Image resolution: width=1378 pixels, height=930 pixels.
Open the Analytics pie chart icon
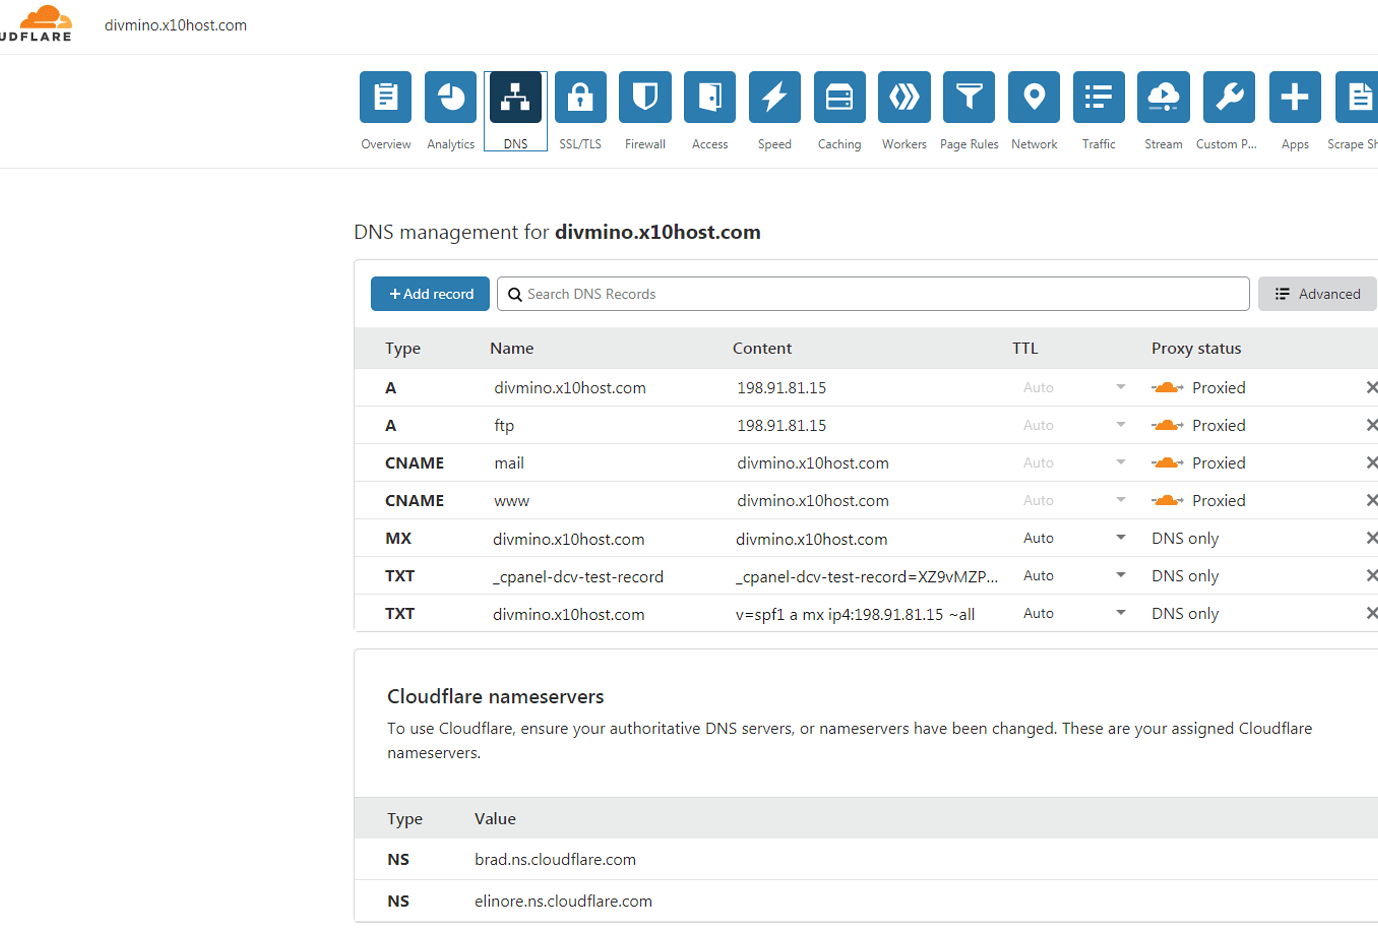(451, 97)
